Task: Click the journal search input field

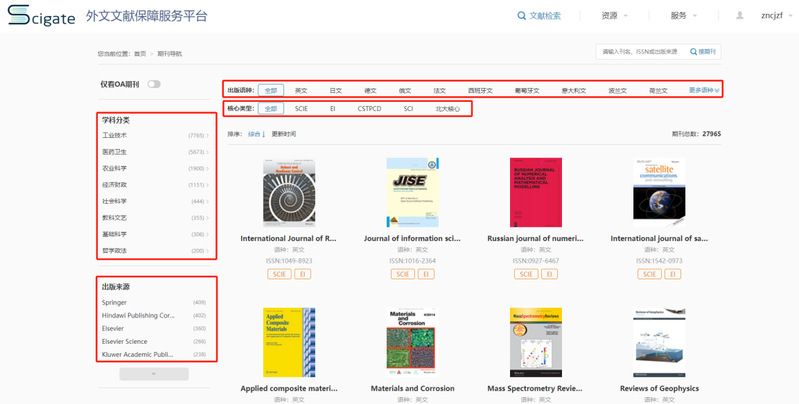Action: (637, 51)
